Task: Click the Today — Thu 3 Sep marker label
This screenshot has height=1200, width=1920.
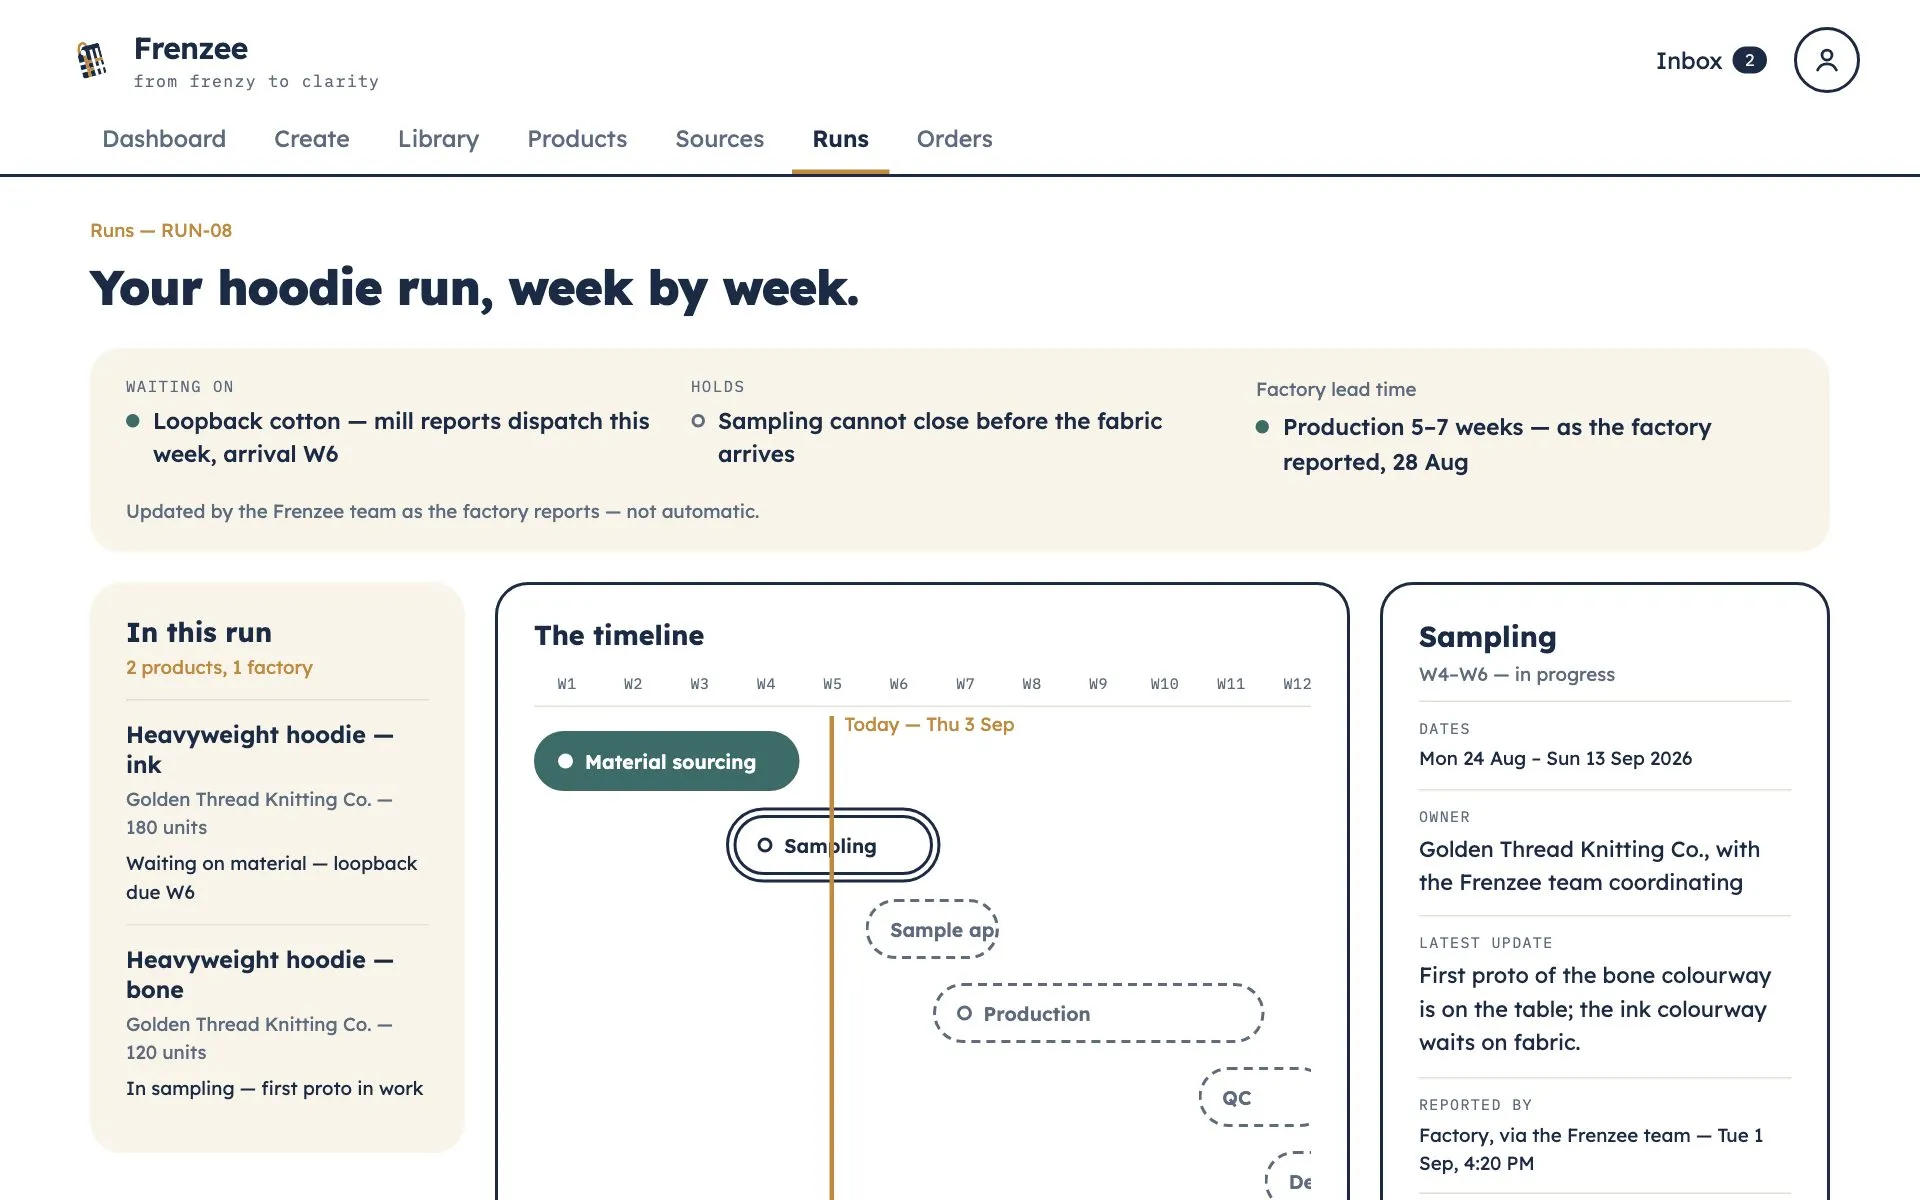Action: pos(929,724)
